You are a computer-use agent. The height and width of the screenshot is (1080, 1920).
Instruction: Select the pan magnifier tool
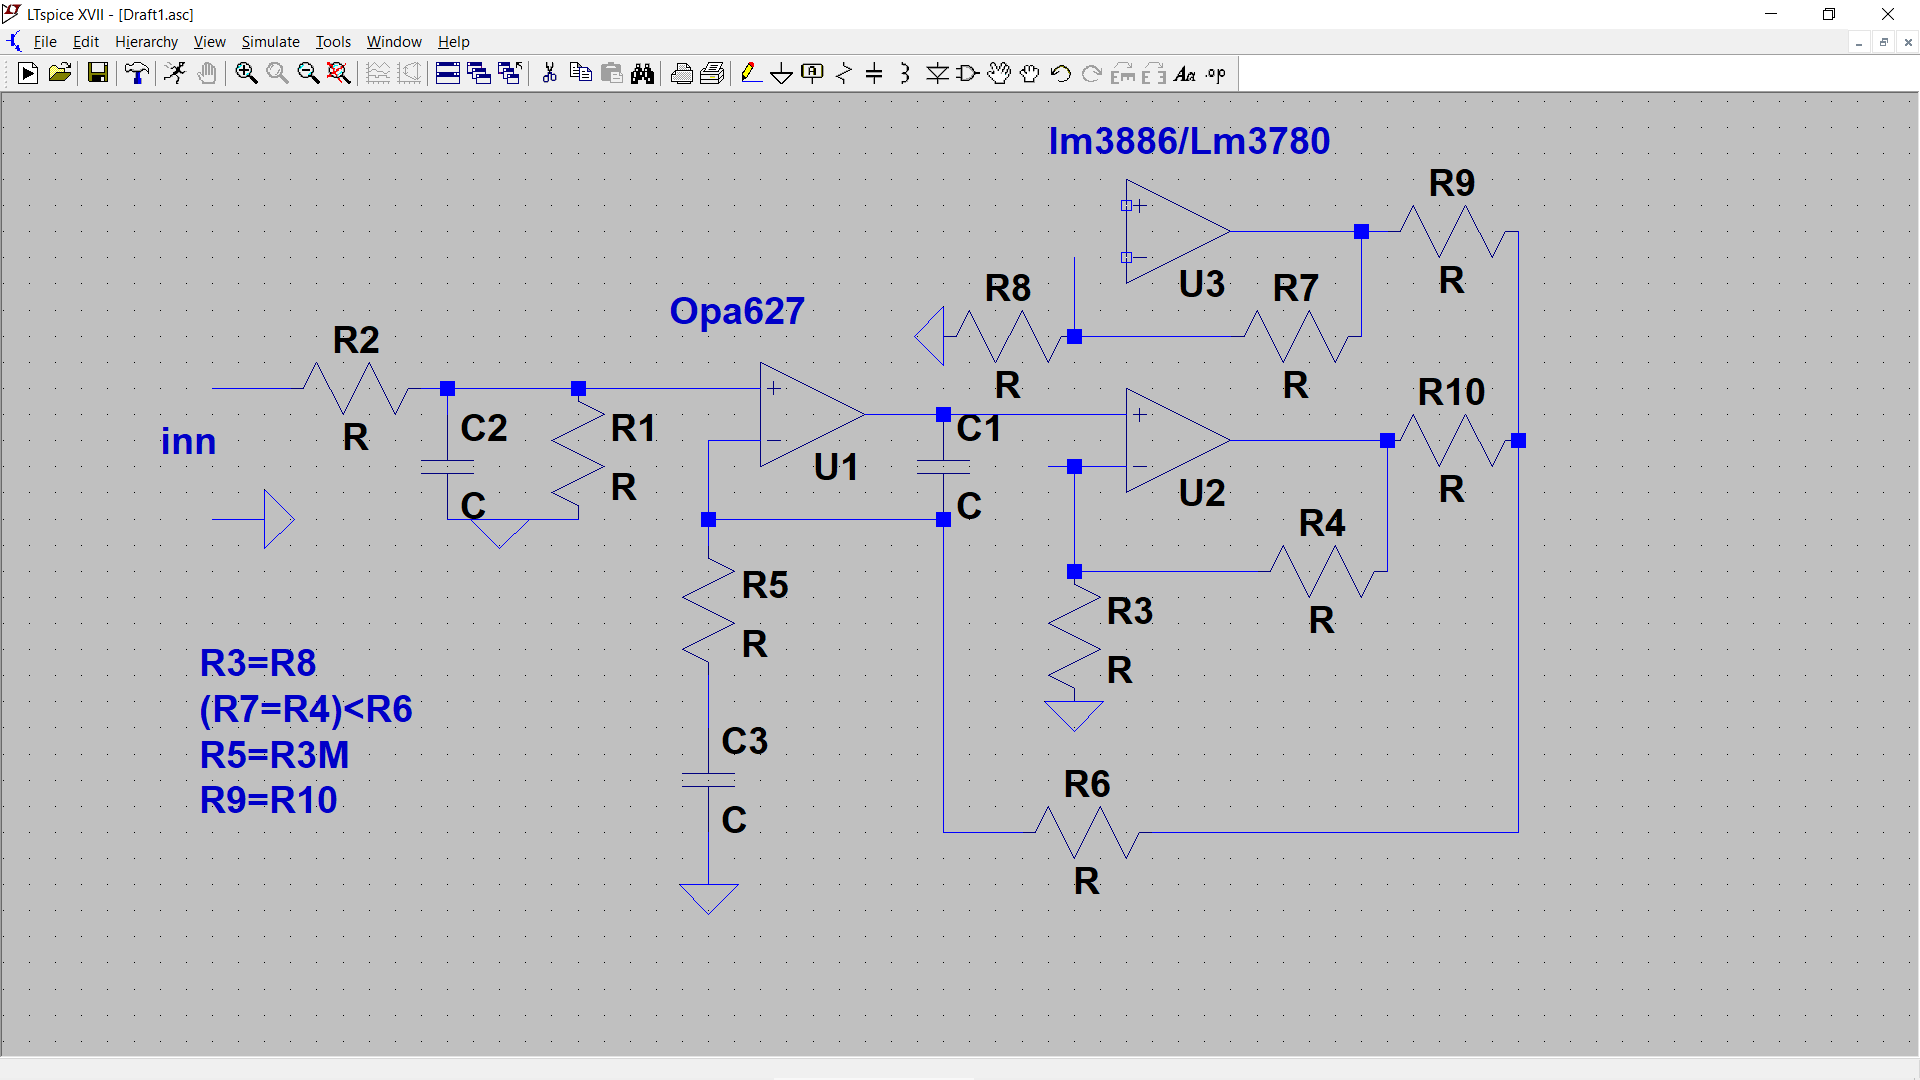pos(277,73)
